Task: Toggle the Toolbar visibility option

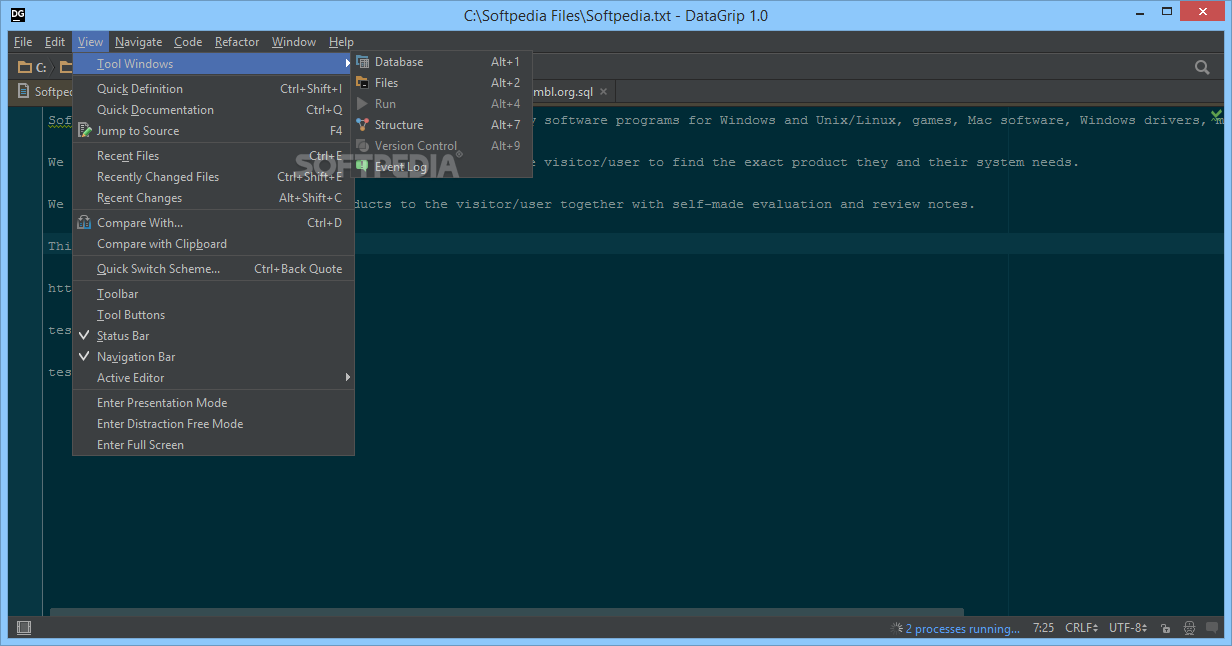Action: [x=214, y=294]
